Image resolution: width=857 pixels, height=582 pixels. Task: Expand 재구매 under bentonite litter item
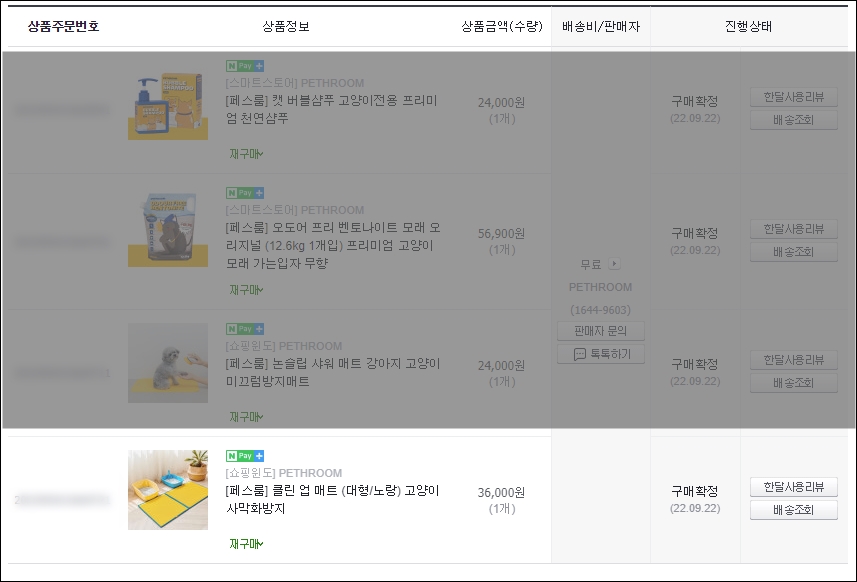(246, 290)
